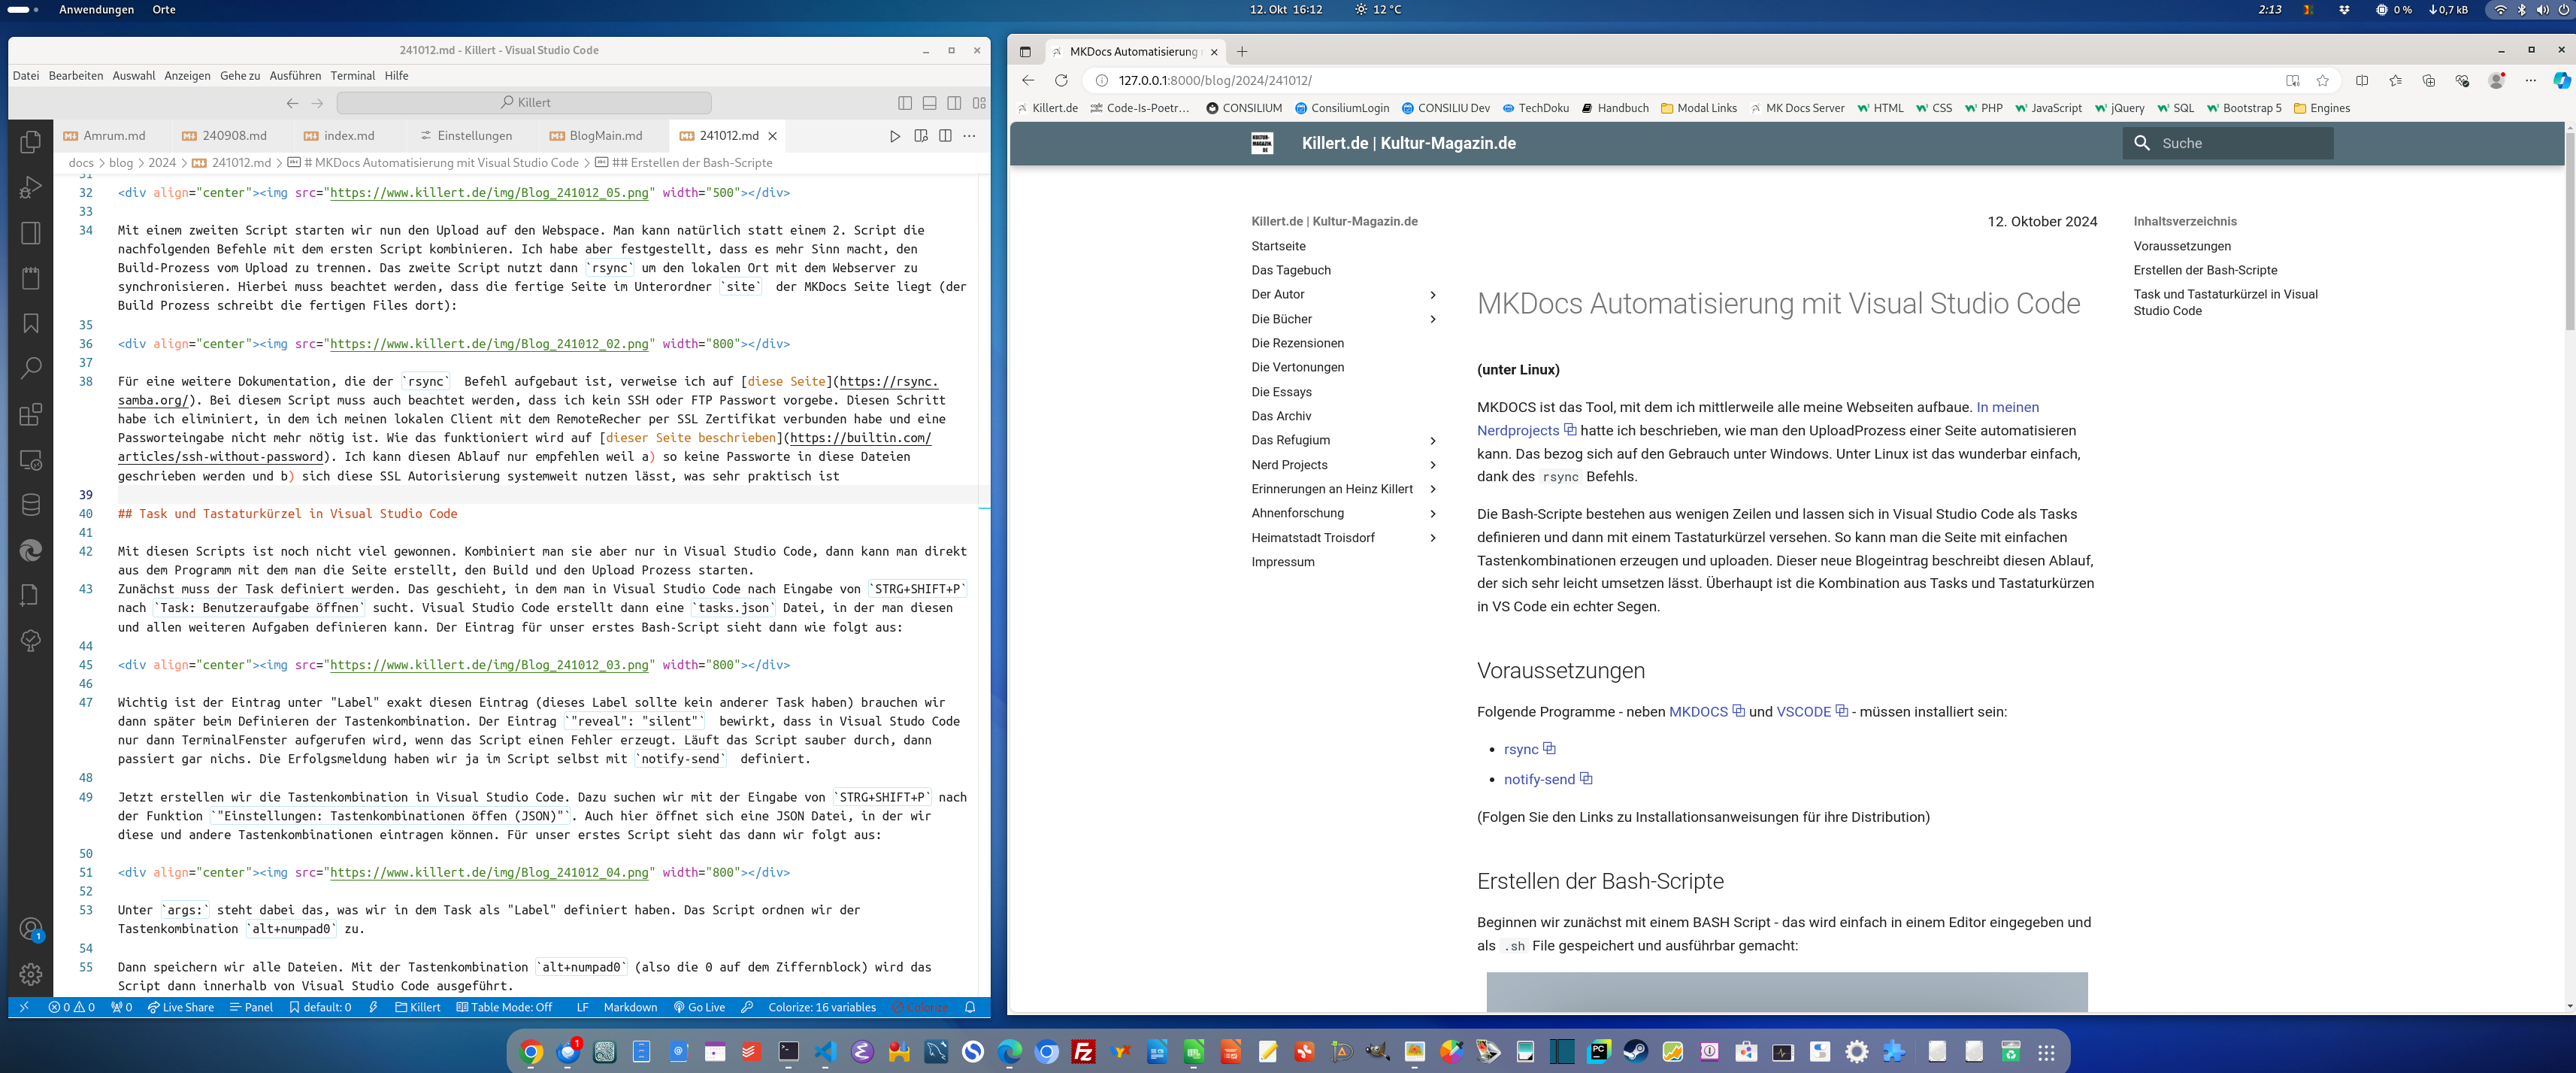
Task: Run the preview play button in editor toolbar
Action: (895, 136)
